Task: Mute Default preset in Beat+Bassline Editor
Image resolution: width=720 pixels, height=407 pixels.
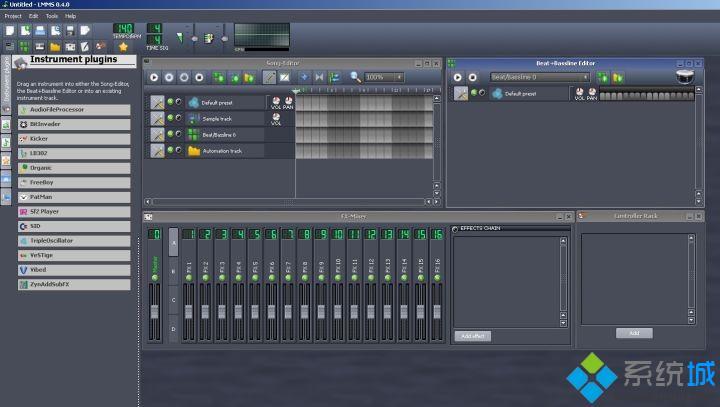Action: [474, 92]
